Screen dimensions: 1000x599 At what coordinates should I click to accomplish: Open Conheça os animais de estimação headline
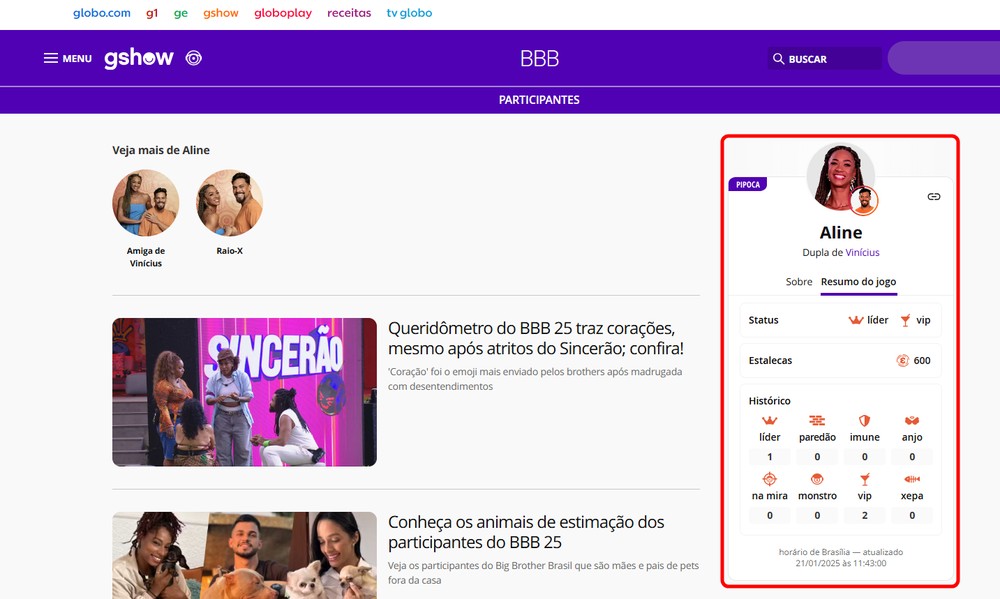coord(526,532)
